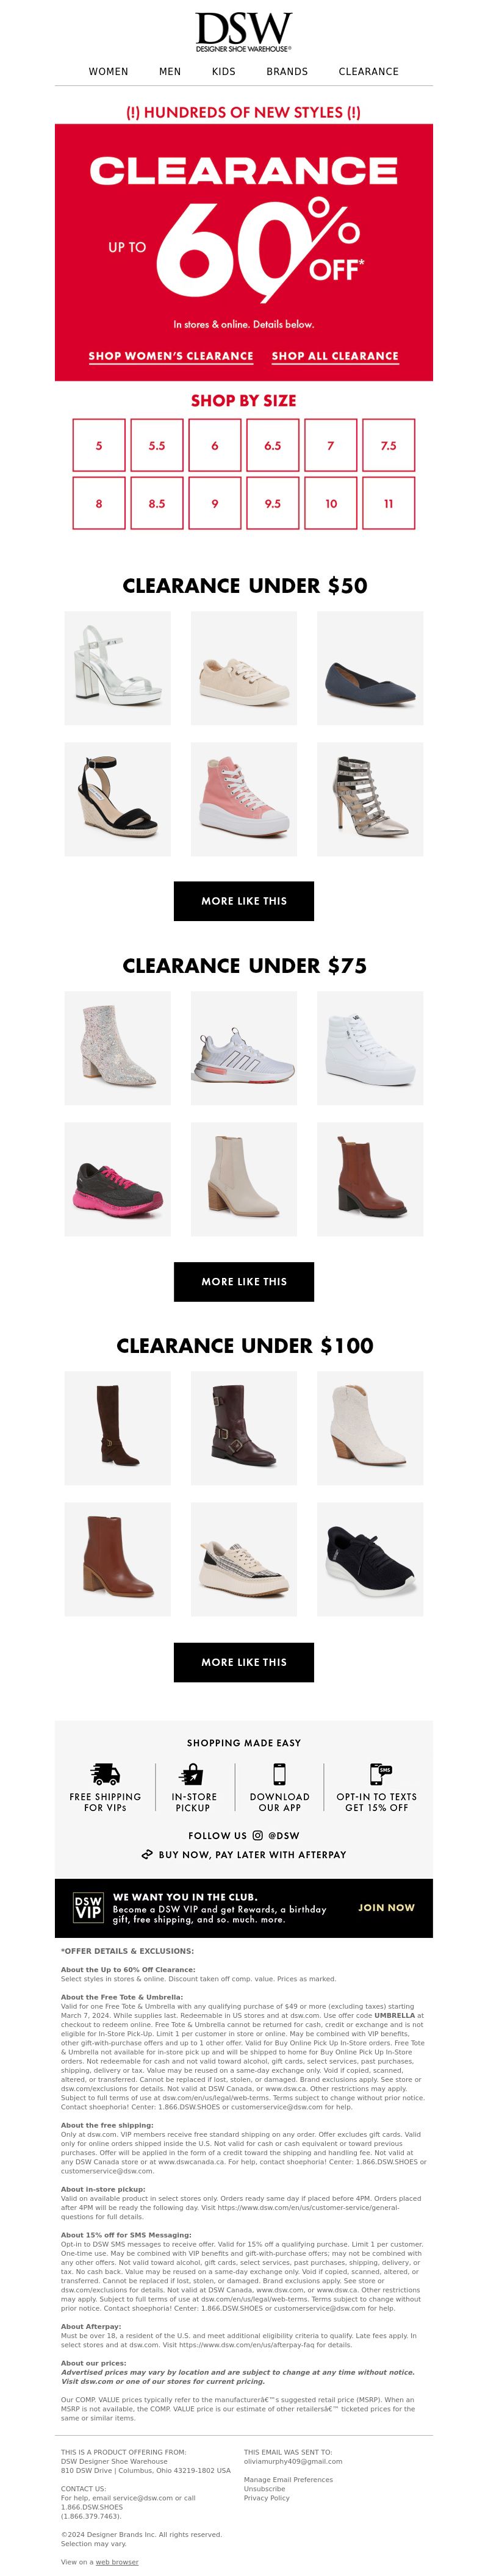Click the in-store pickup bag icon
Viewport: 488px width, 2576px height.
point(192,1774)
